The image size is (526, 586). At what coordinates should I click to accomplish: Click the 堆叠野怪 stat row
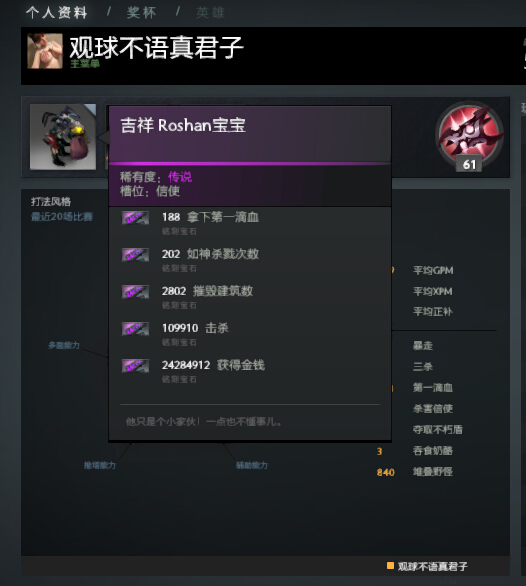[x=415, y=472]
